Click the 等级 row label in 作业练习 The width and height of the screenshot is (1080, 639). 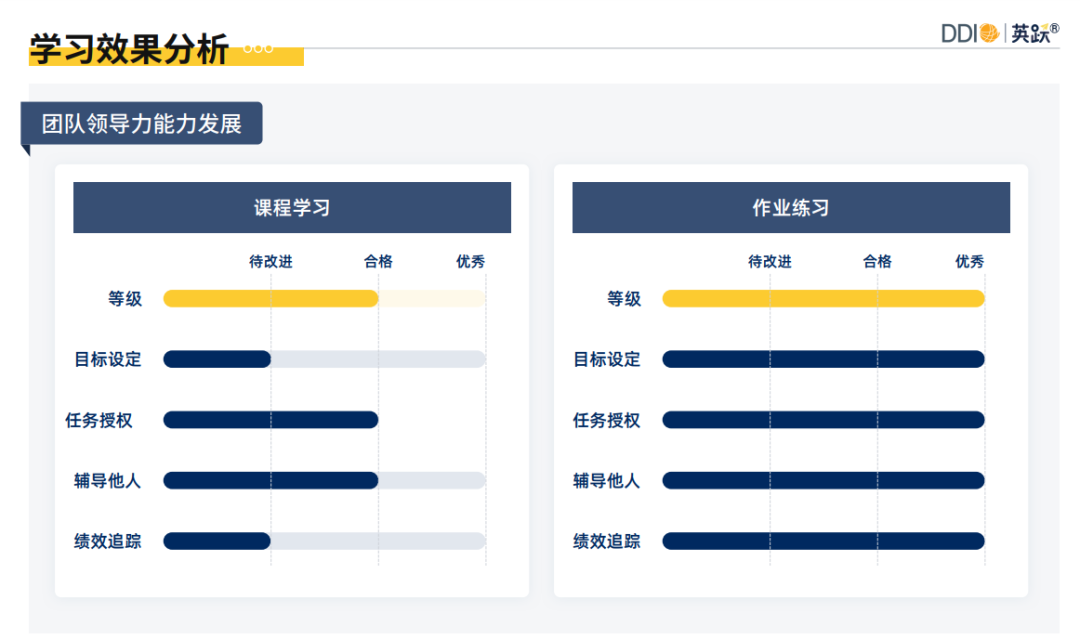tap(624, 299)
